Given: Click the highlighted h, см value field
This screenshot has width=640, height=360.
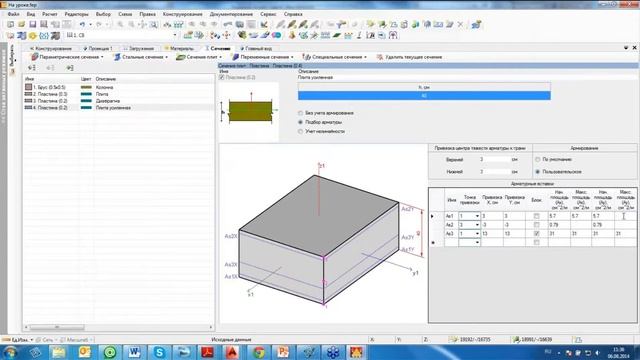Looking at the screenshot, I should [x=424, y=96].
